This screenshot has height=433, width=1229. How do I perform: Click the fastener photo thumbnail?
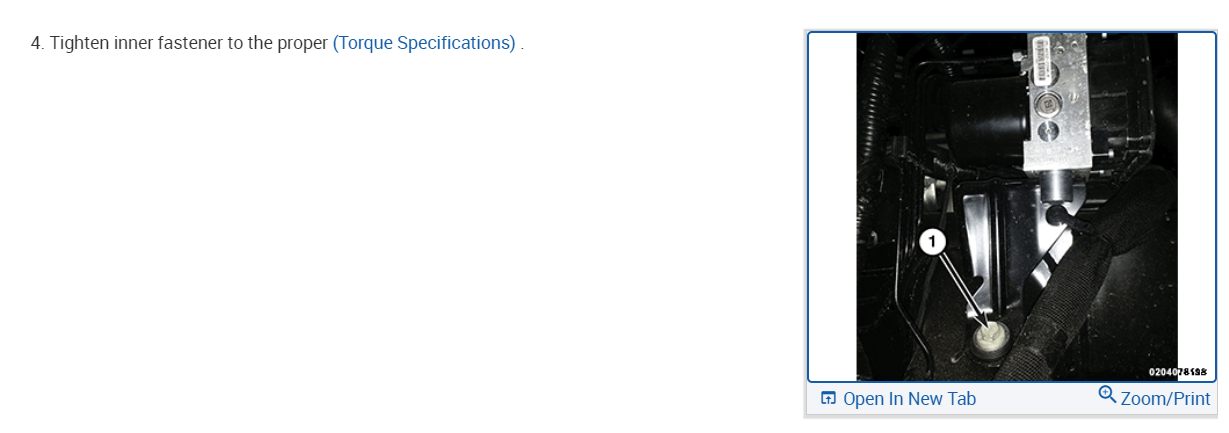tap(1016, 206)
